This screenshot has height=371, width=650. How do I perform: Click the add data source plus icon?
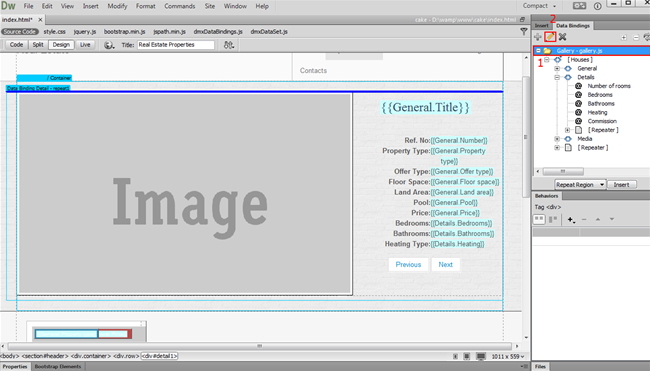(x=538, y=37)
